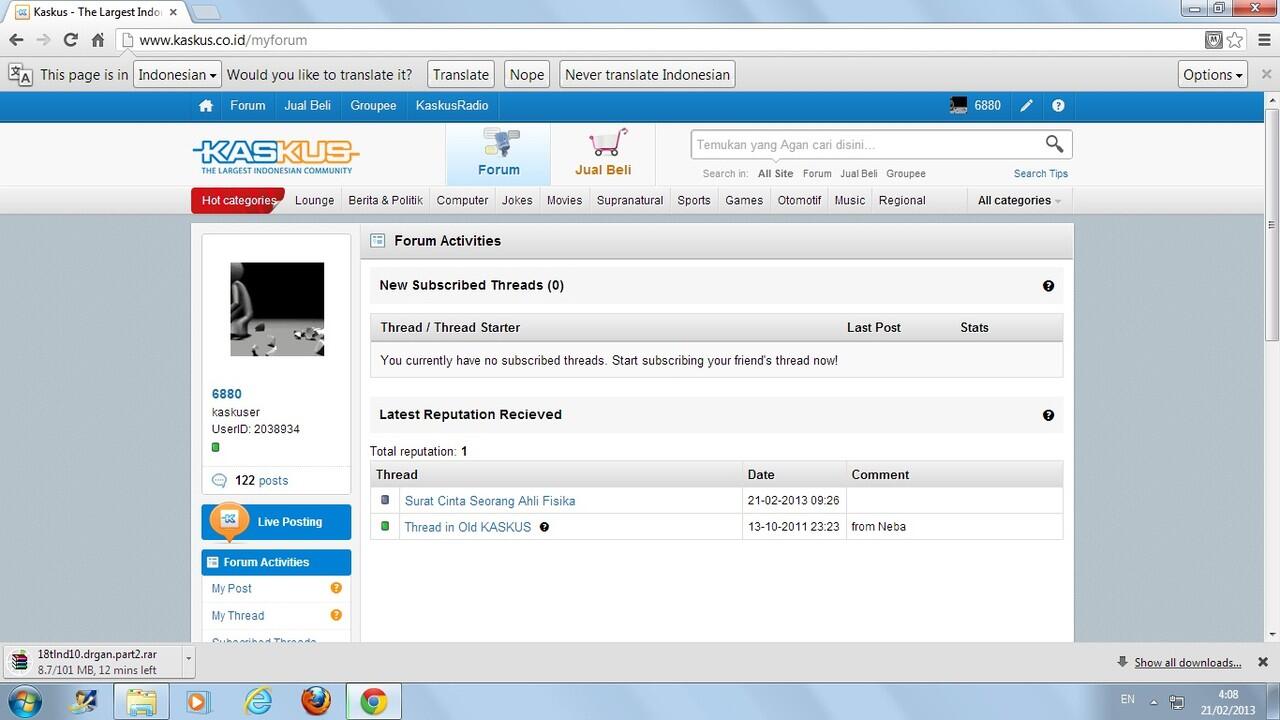This screenshot has height=720, width=1280.
Task: Open the help question mark in blue bar
Action: pos(1058,106)
